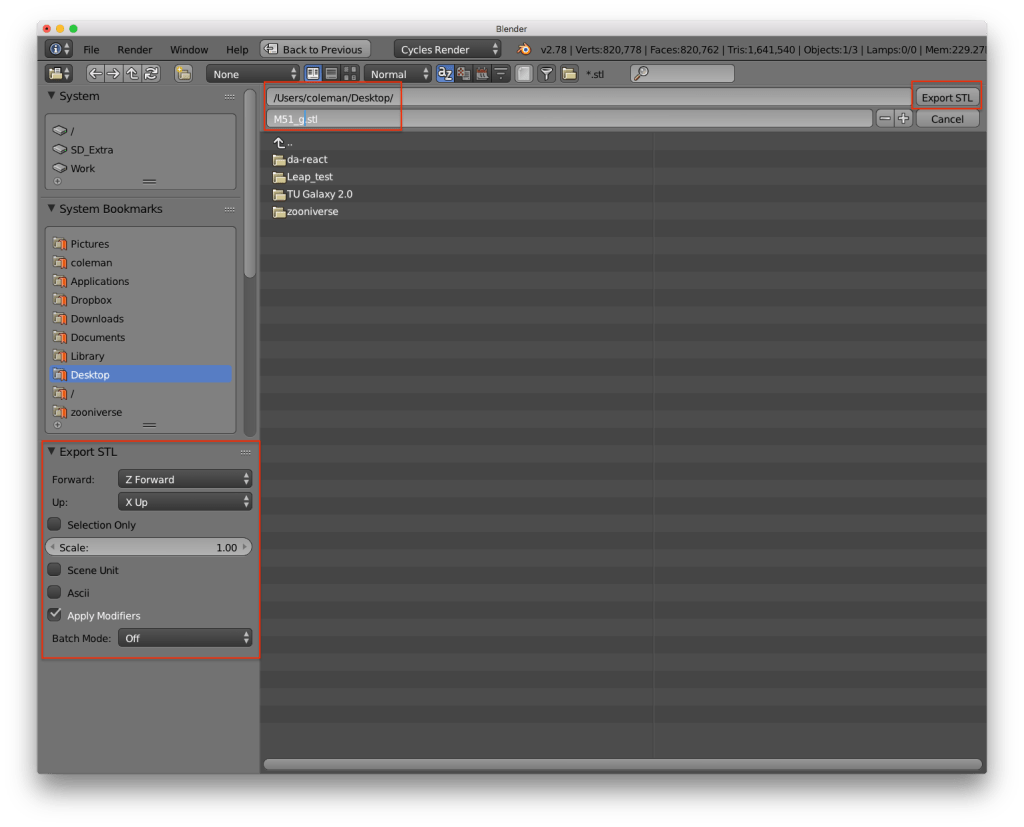Click the Cancel button
The height and width of the screenshot is (827, 1024).
coord(947,119)
